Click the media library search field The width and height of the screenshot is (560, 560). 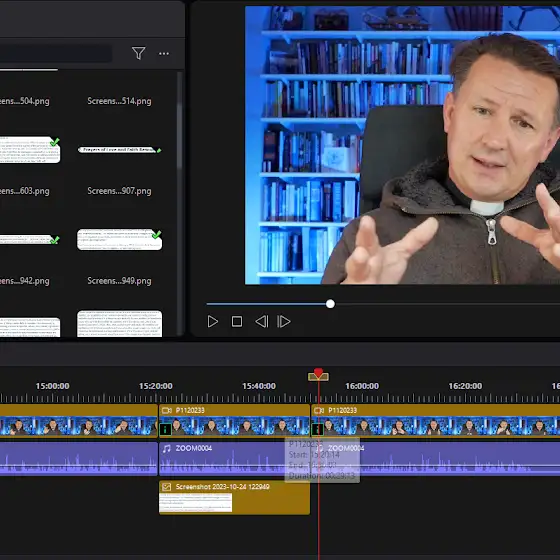(56, 54)
